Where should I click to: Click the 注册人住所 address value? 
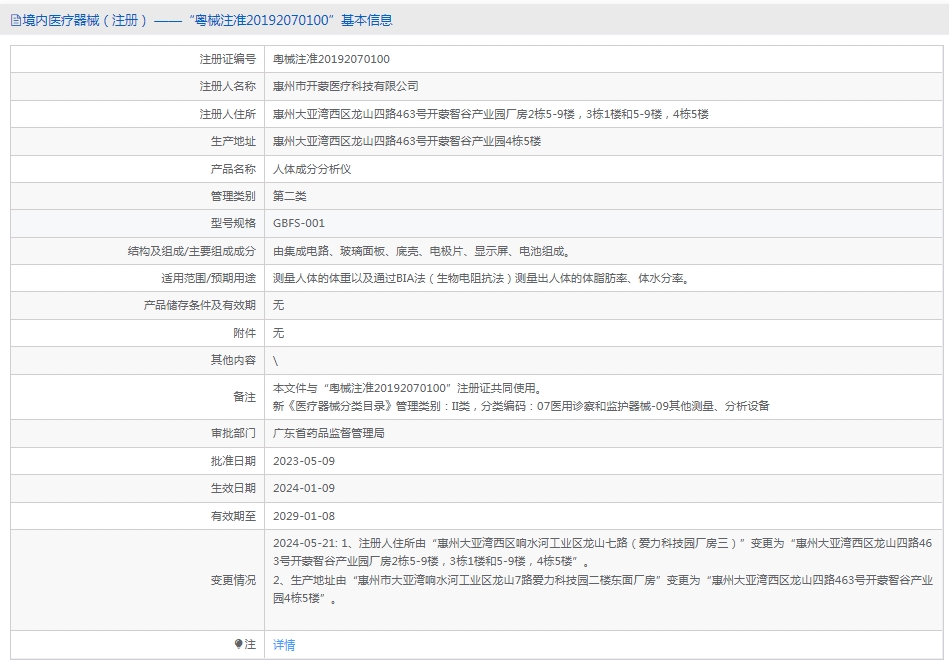point(490,114)
